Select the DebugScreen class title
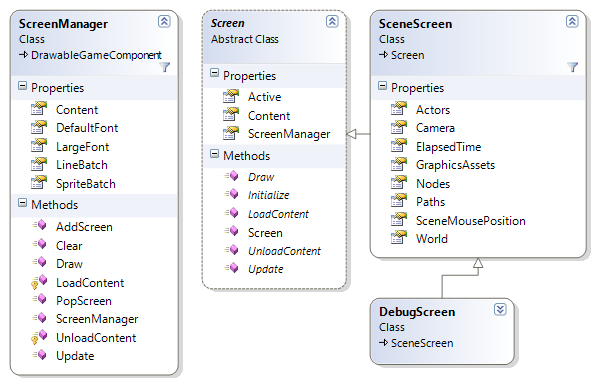The width and height of the screenshot is (595, 383). click(x=417, y=312)
